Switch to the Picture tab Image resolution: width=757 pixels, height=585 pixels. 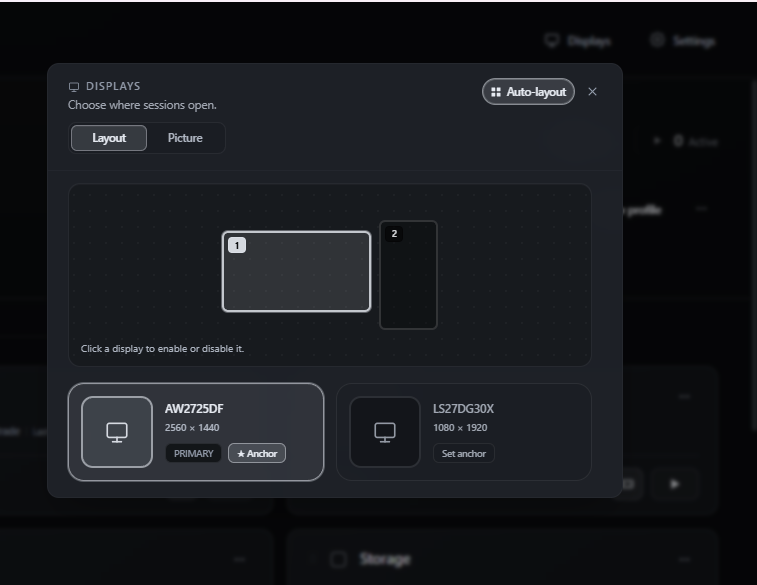(x=185, y=138)
